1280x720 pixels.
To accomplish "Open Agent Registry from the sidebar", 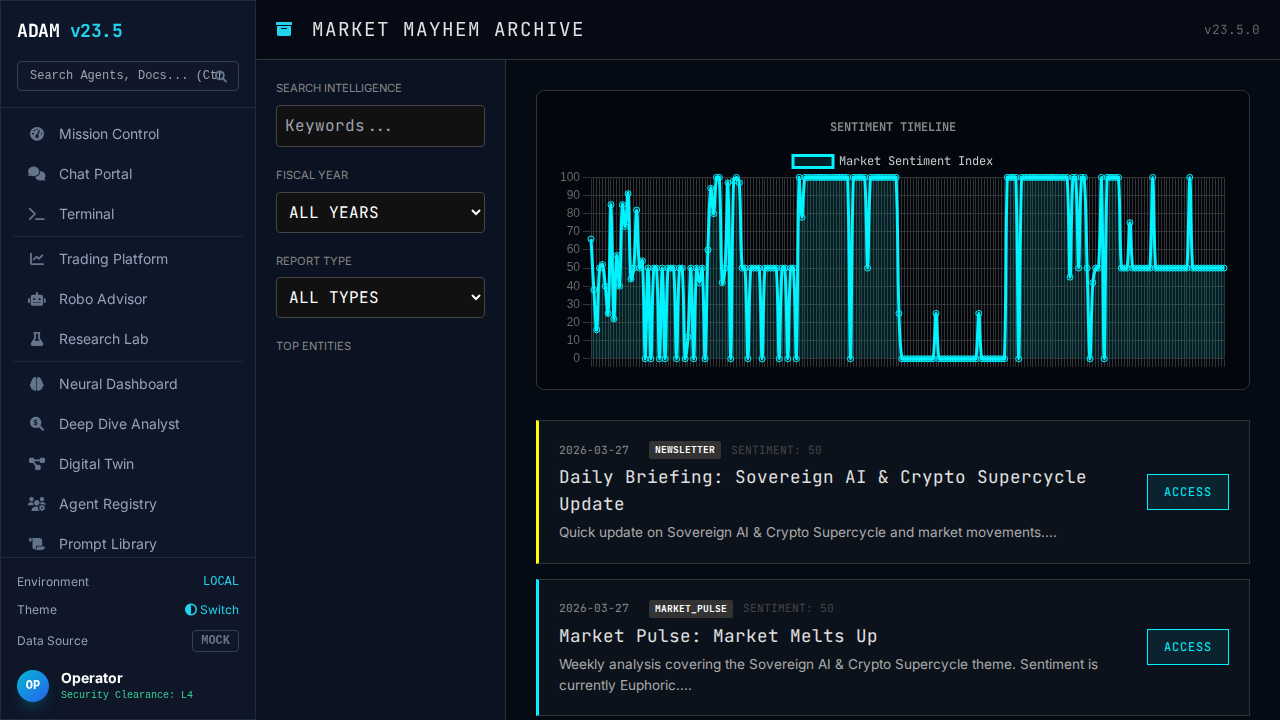I will (108, 504).
